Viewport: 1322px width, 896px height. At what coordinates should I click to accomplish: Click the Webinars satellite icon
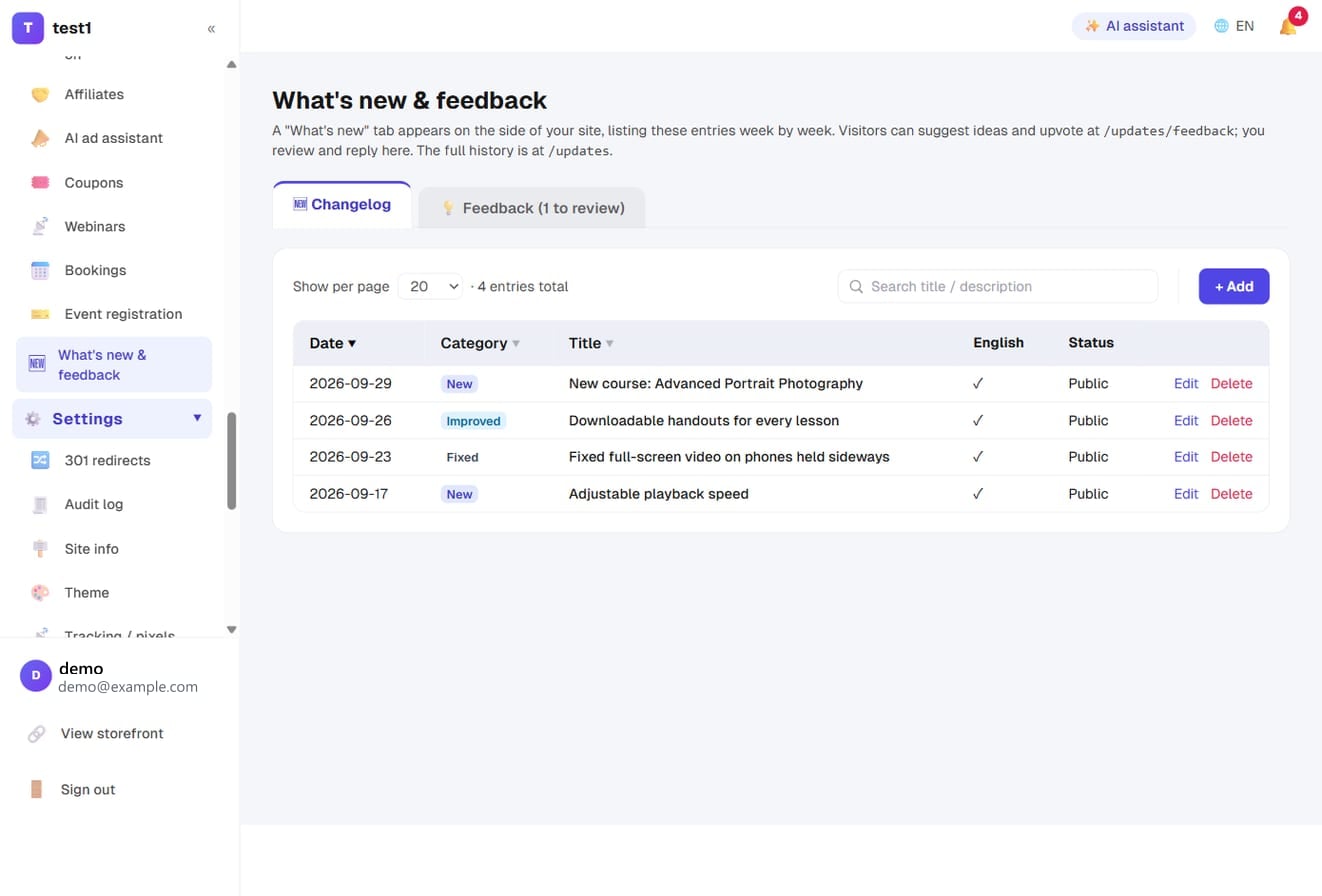point(40,227)
